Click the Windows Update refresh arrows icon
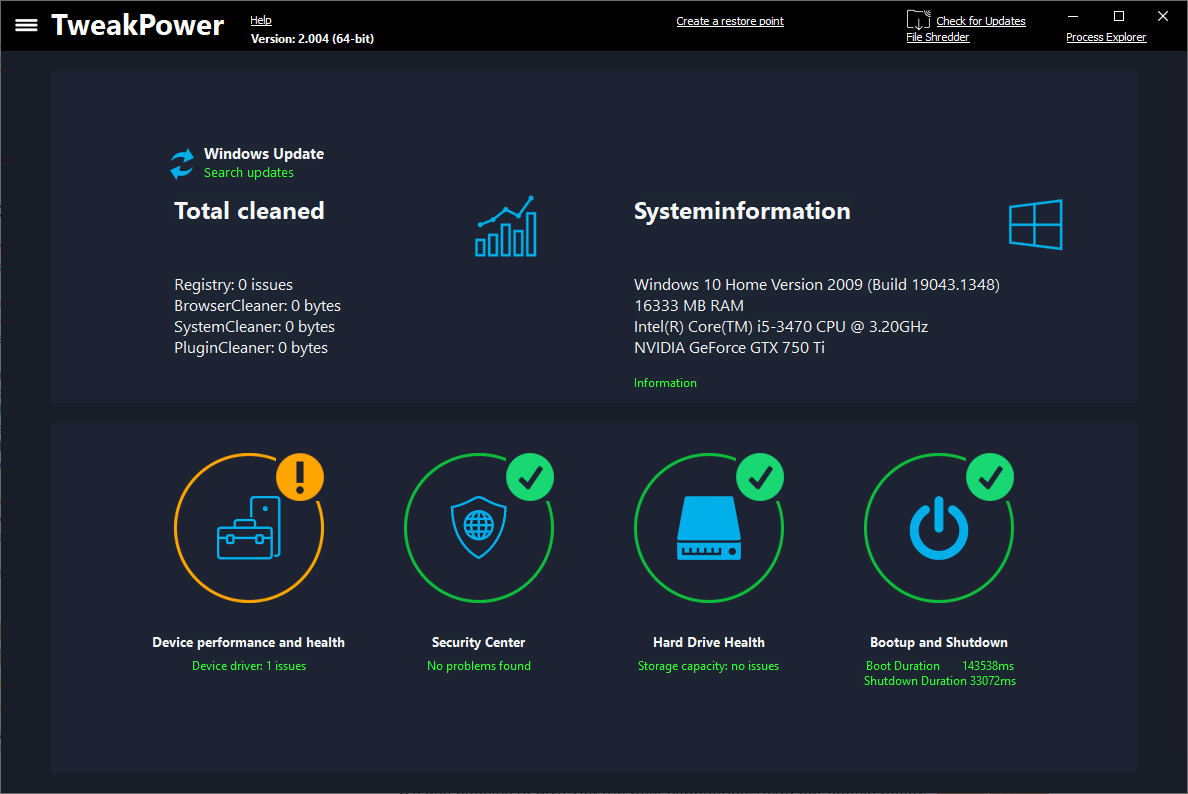 click(x=182, y=164)
